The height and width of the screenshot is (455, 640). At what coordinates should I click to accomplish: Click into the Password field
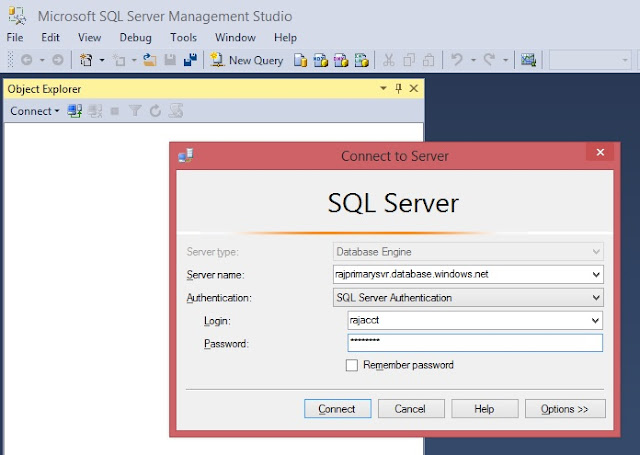[x=475, y=343]
